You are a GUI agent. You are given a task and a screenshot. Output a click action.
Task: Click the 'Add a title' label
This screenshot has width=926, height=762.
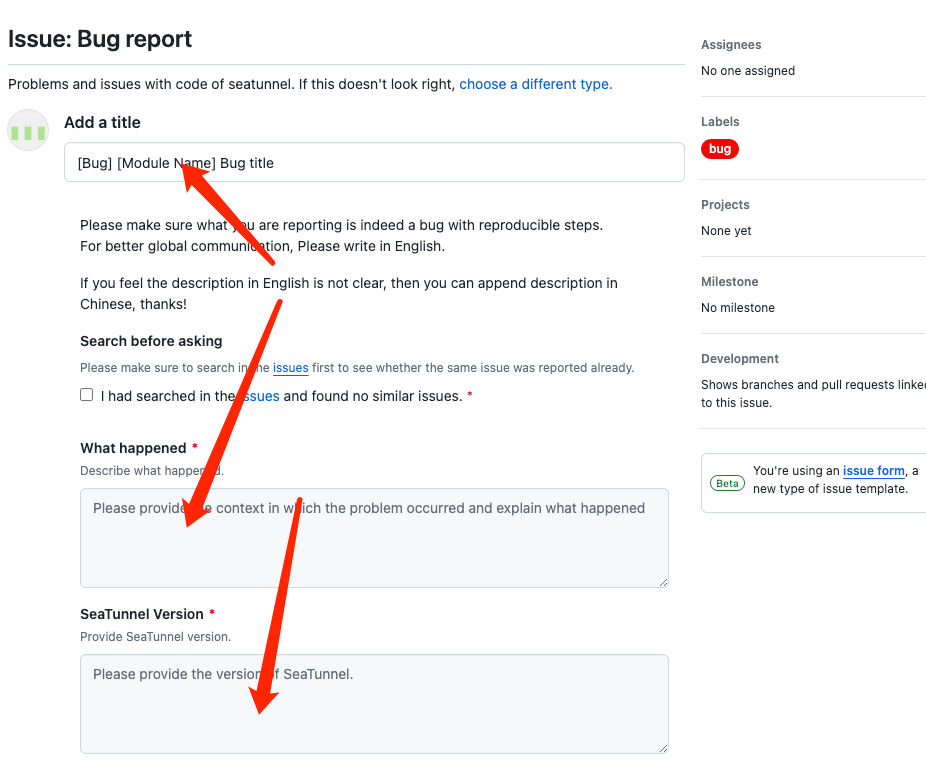pyautogui.click(x=102, y=122)
